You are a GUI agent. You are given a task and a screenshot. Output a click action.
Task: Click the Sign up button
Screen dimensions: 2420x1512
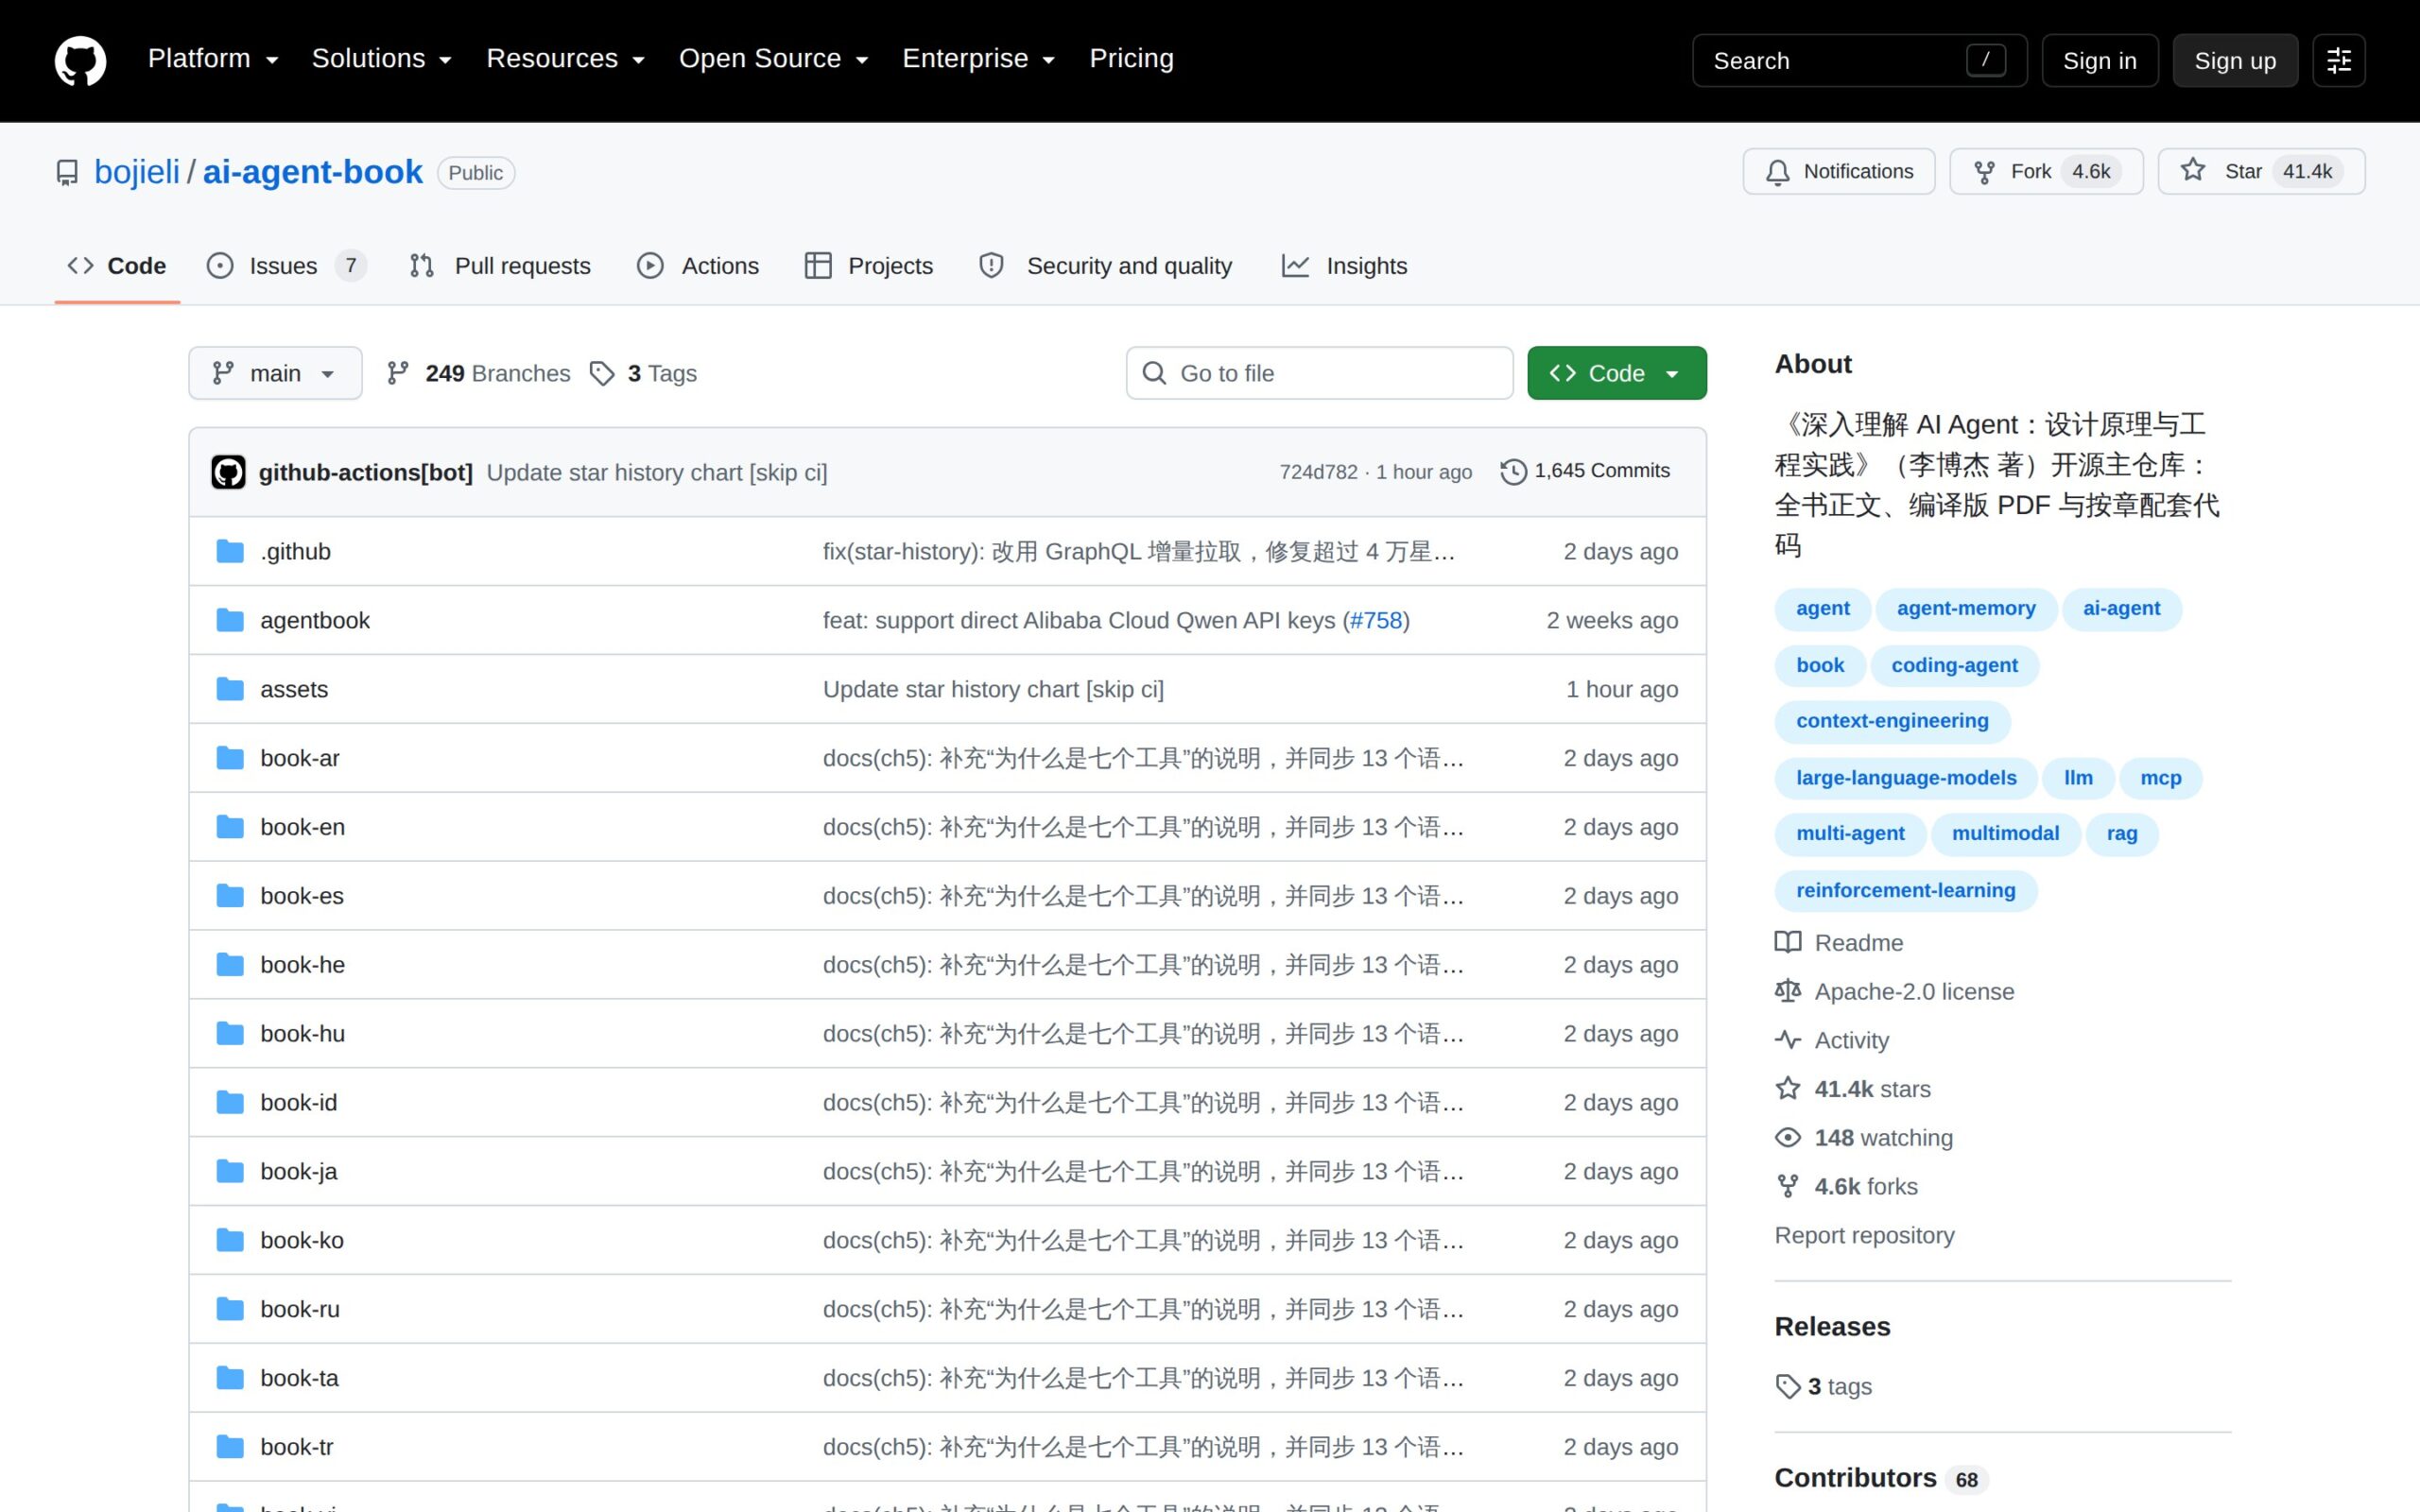(x=2234, y=61)
